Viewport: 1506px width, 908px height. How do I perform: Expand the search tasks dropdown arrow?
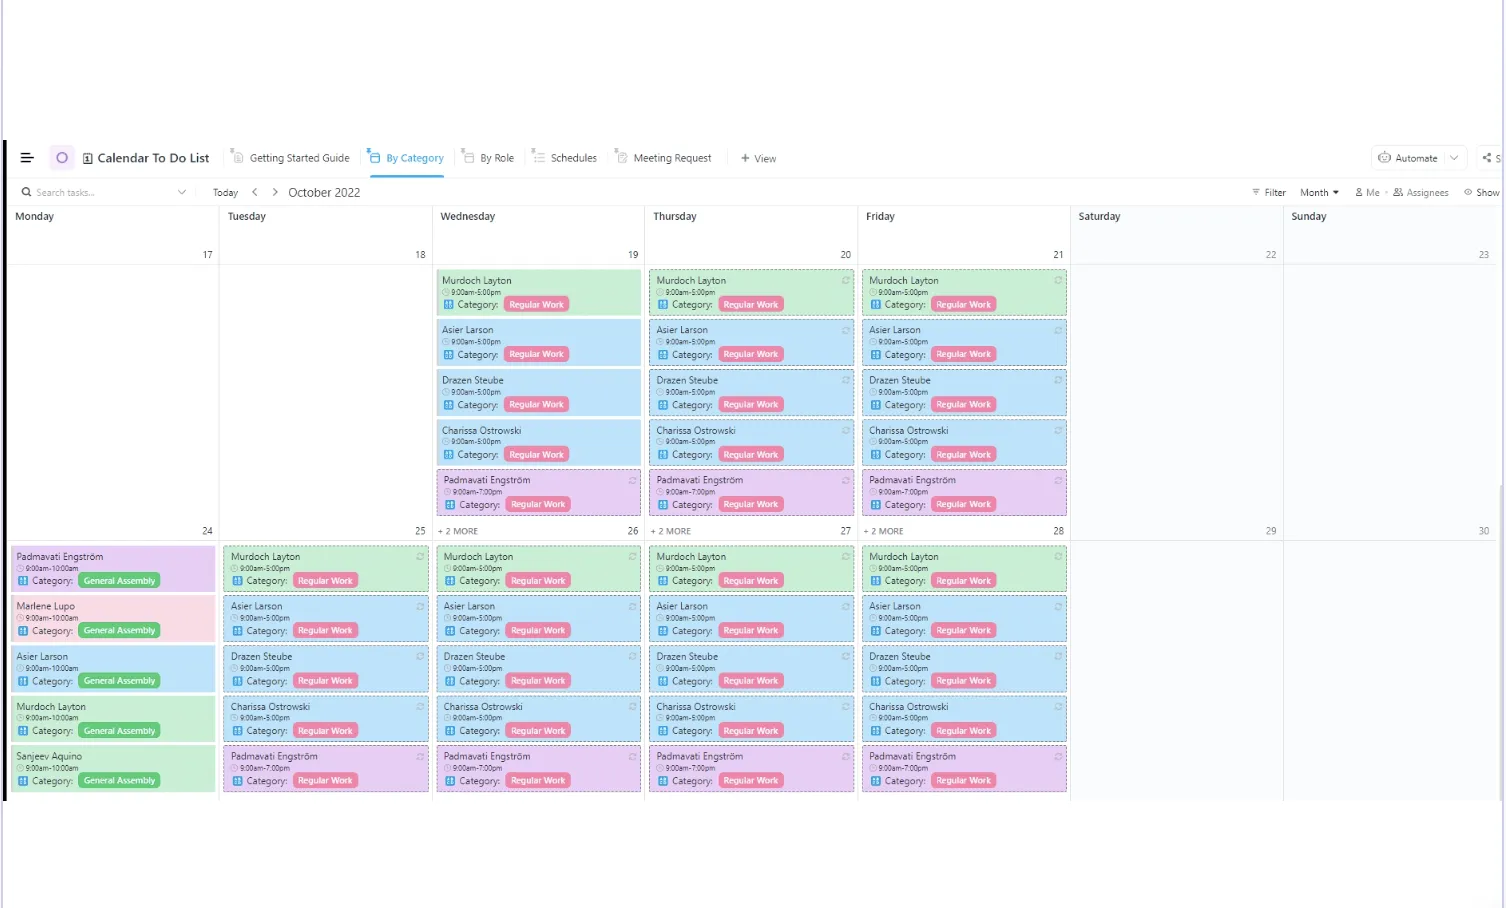(x=182, y=192)
